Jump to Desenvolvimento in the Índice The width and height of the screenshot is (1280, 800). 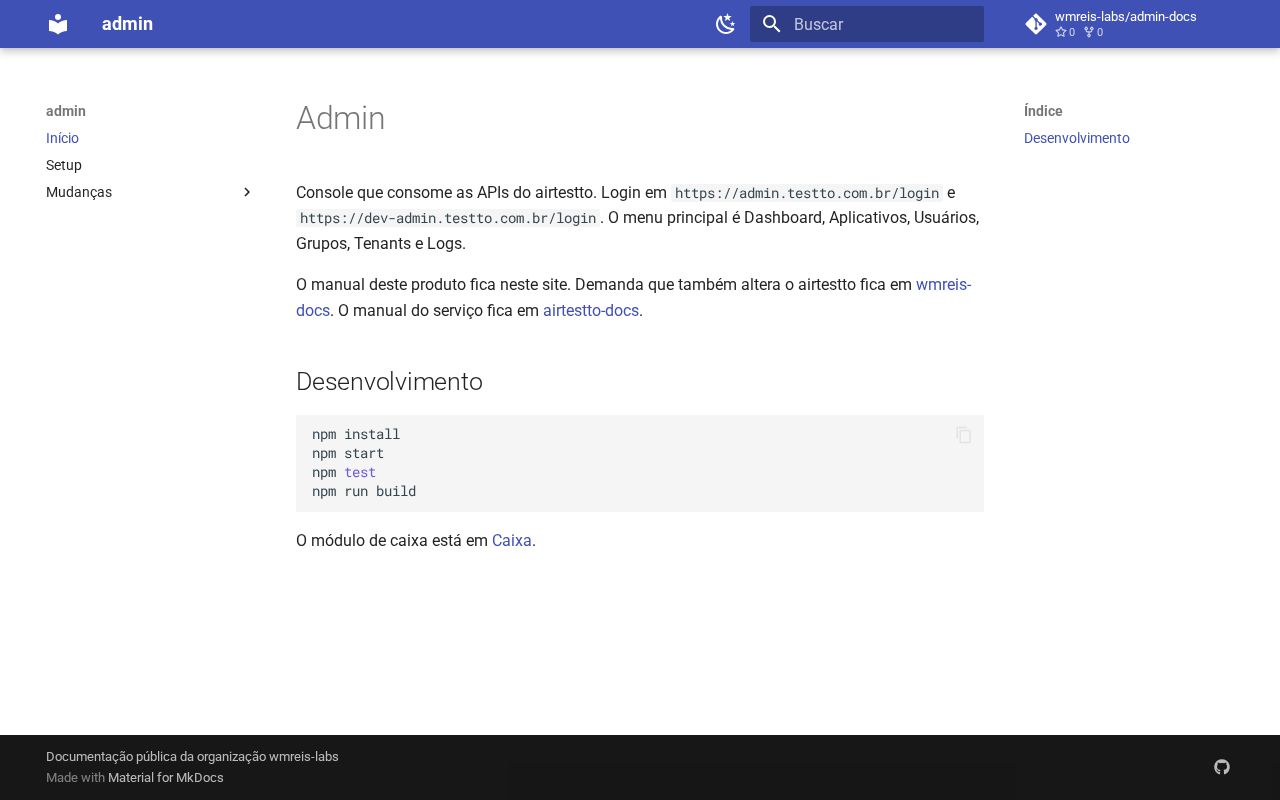[x=1077, y=138]
